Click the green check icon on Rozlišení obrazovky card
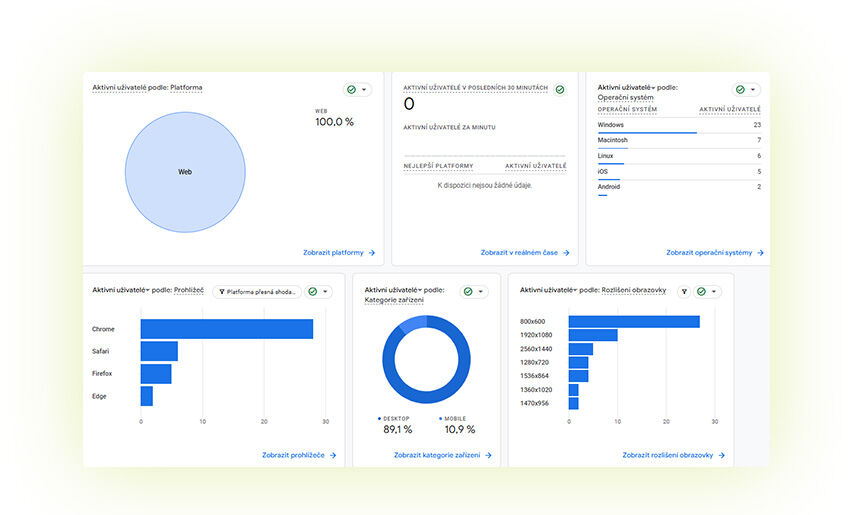The width and height of the screenshot is (850, 515). pyautogui.click(x=702, y=292)
